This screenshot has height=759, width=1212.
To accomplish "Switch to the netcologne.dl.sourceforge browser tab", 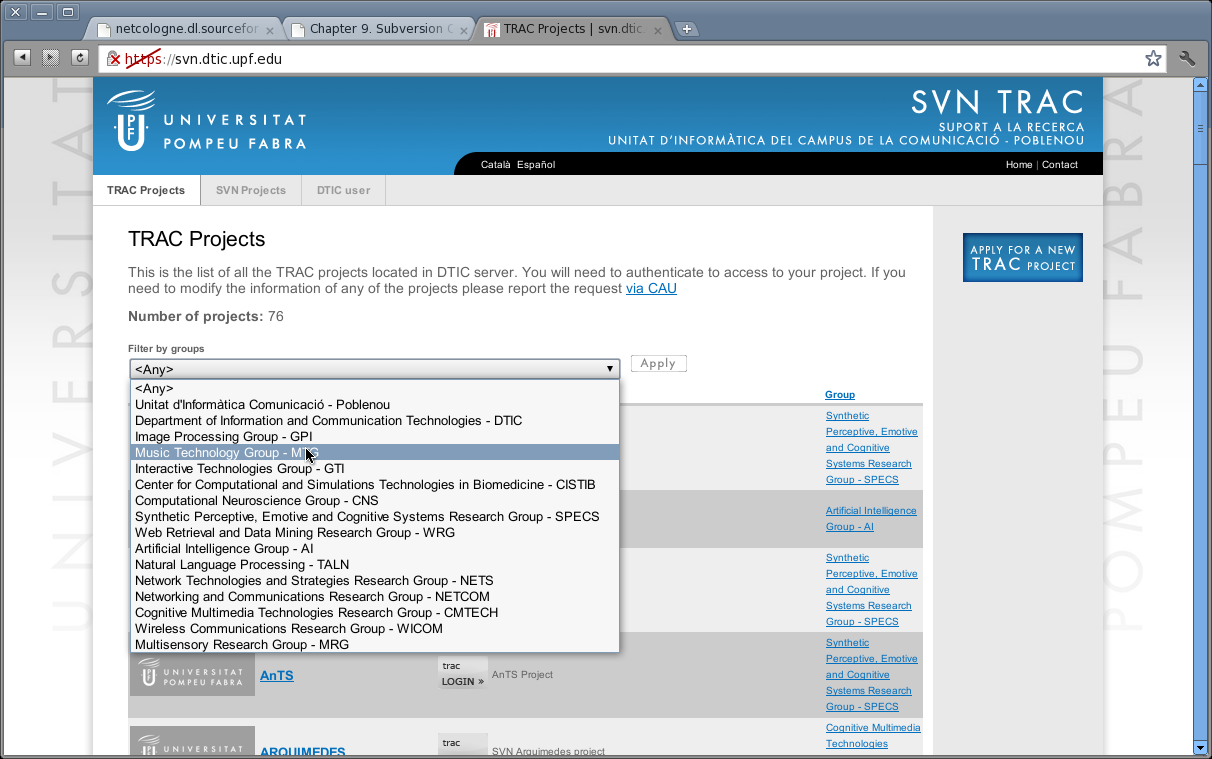I will pyautogui.click(x=186, y=29).
